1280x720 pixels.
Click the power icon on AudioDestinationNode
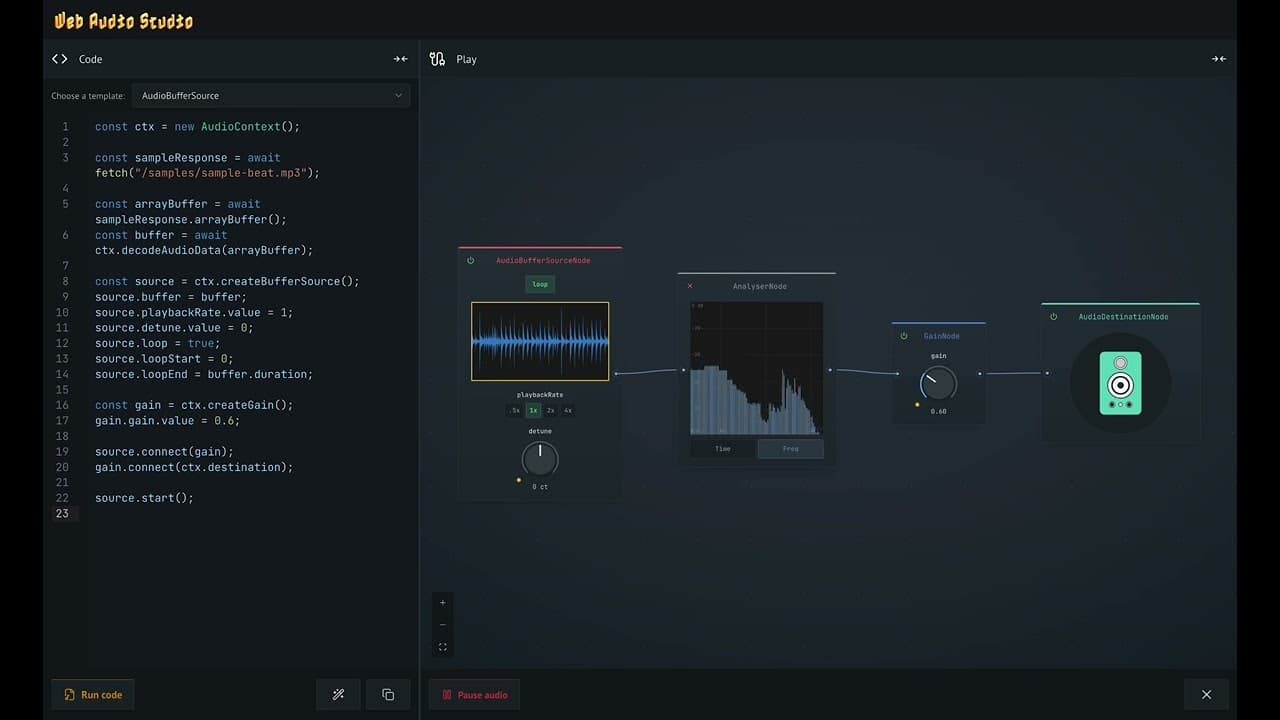(1051, 316)
